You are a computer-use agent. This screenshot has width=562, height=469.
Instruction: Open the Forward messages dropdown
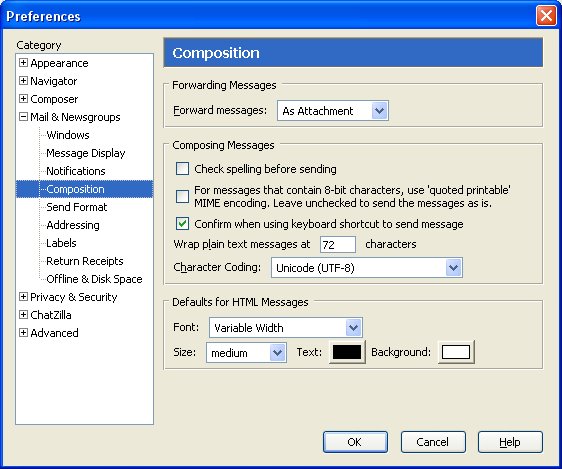pos(333,111)
